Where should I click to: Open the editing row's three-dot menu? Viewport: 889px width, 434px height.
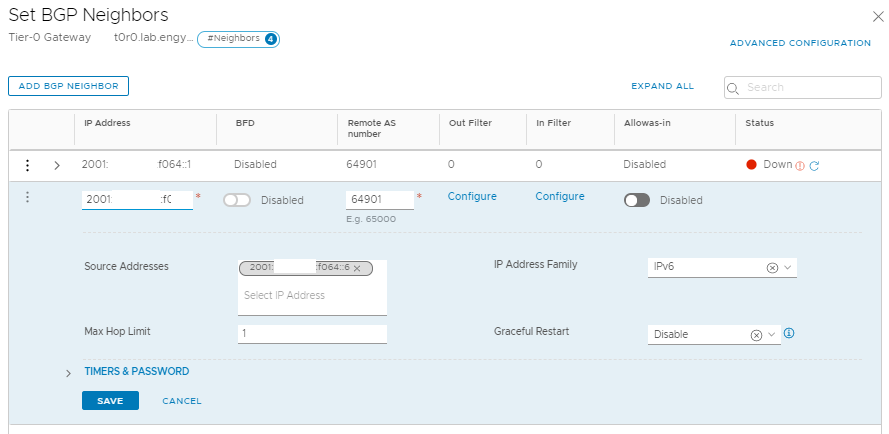tap(28, 198)
